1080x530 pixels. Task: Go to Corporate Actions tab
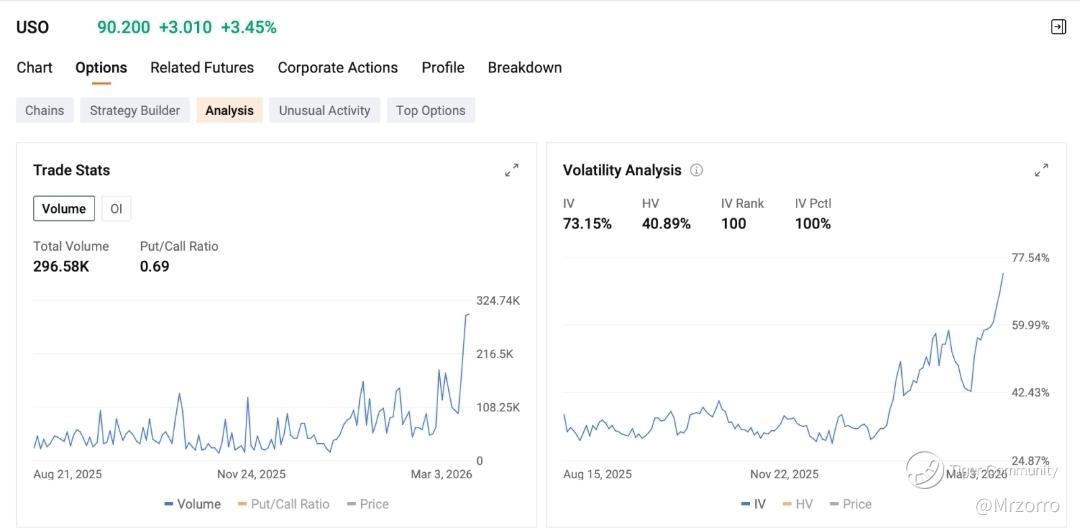click(x=338, y=67)
